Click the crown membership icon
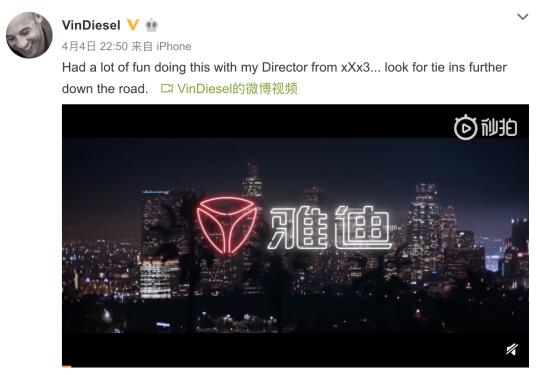536x375 pixels. pos(151,25)
